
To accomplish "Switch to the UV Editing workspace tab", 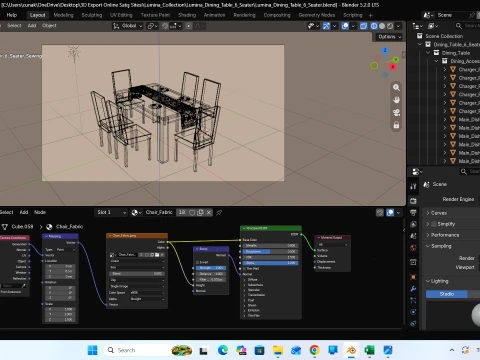I will coord(121,15).
